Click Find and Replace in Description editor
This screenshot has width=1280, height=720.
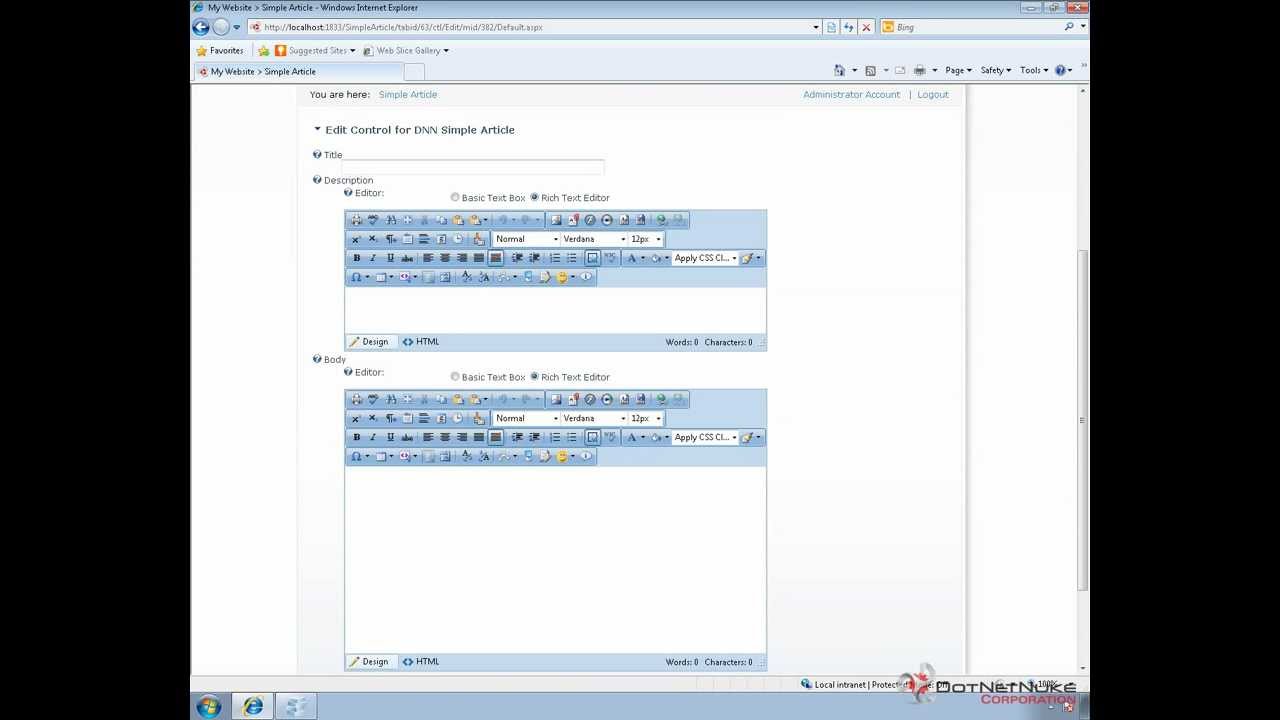pyautogui.click(x=391, y=220)
